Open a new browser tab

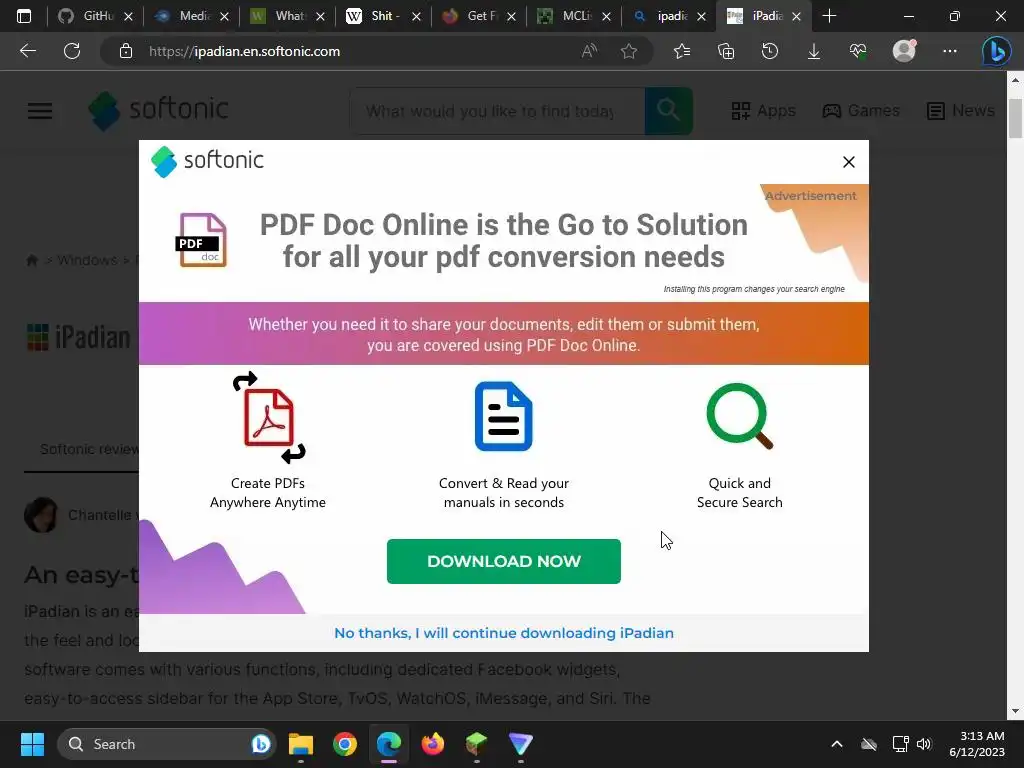click(829, 16)
